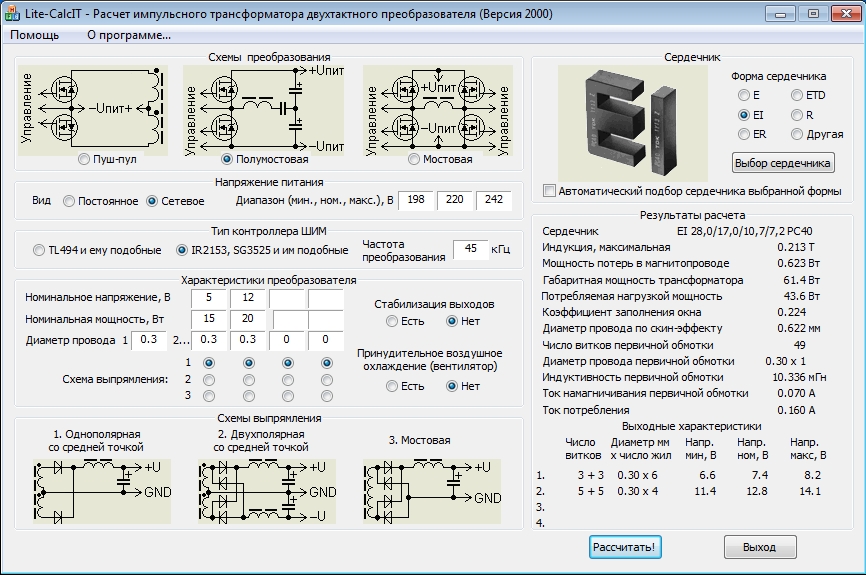This screenshot has width=866, height=575.
Task: Minimize the Lite-CalcIT window
Action: click(x=780, y=14)
